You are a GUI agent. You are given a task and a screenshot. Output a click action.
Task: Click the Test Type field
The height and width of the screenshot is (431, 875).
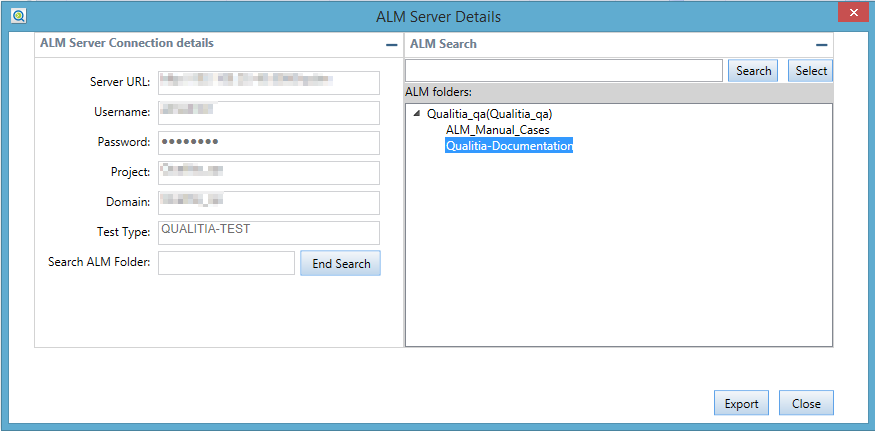pyautogui.click(x=269, y=232)
